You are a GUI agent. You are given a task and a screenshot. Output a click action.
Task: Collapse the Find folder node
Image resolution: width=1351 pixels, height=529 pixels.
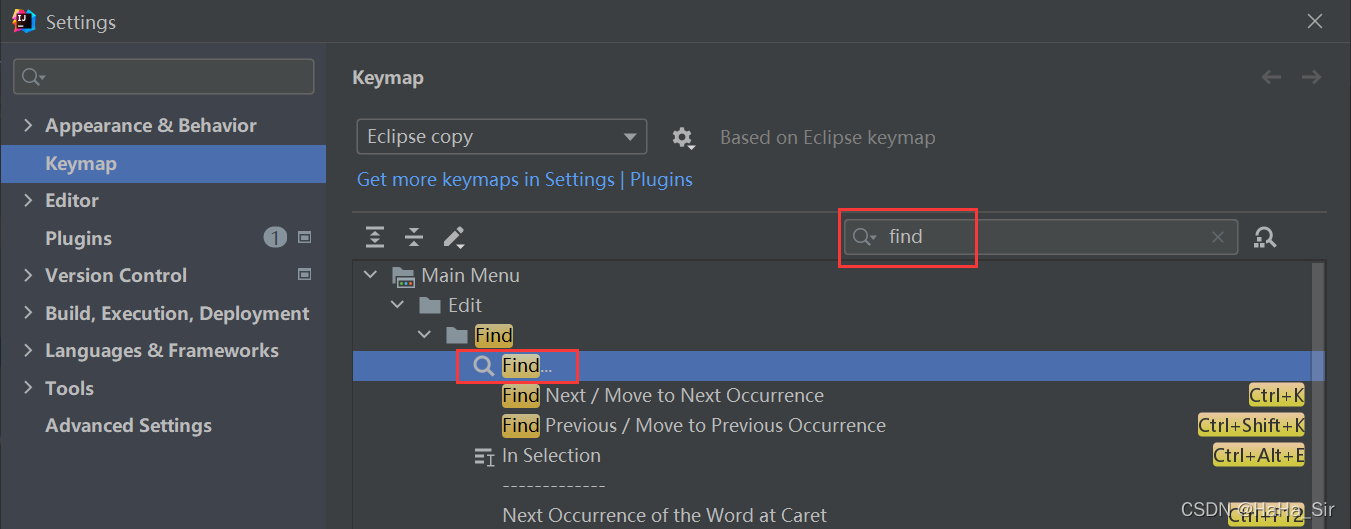click(425, 335)
